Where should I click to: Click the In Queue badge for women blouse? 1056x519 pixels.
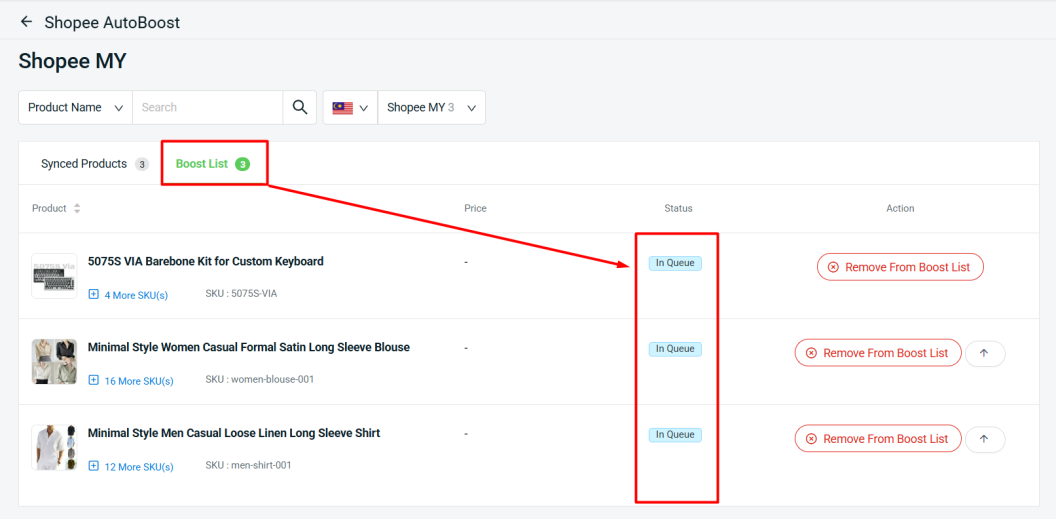coord(675,349)
